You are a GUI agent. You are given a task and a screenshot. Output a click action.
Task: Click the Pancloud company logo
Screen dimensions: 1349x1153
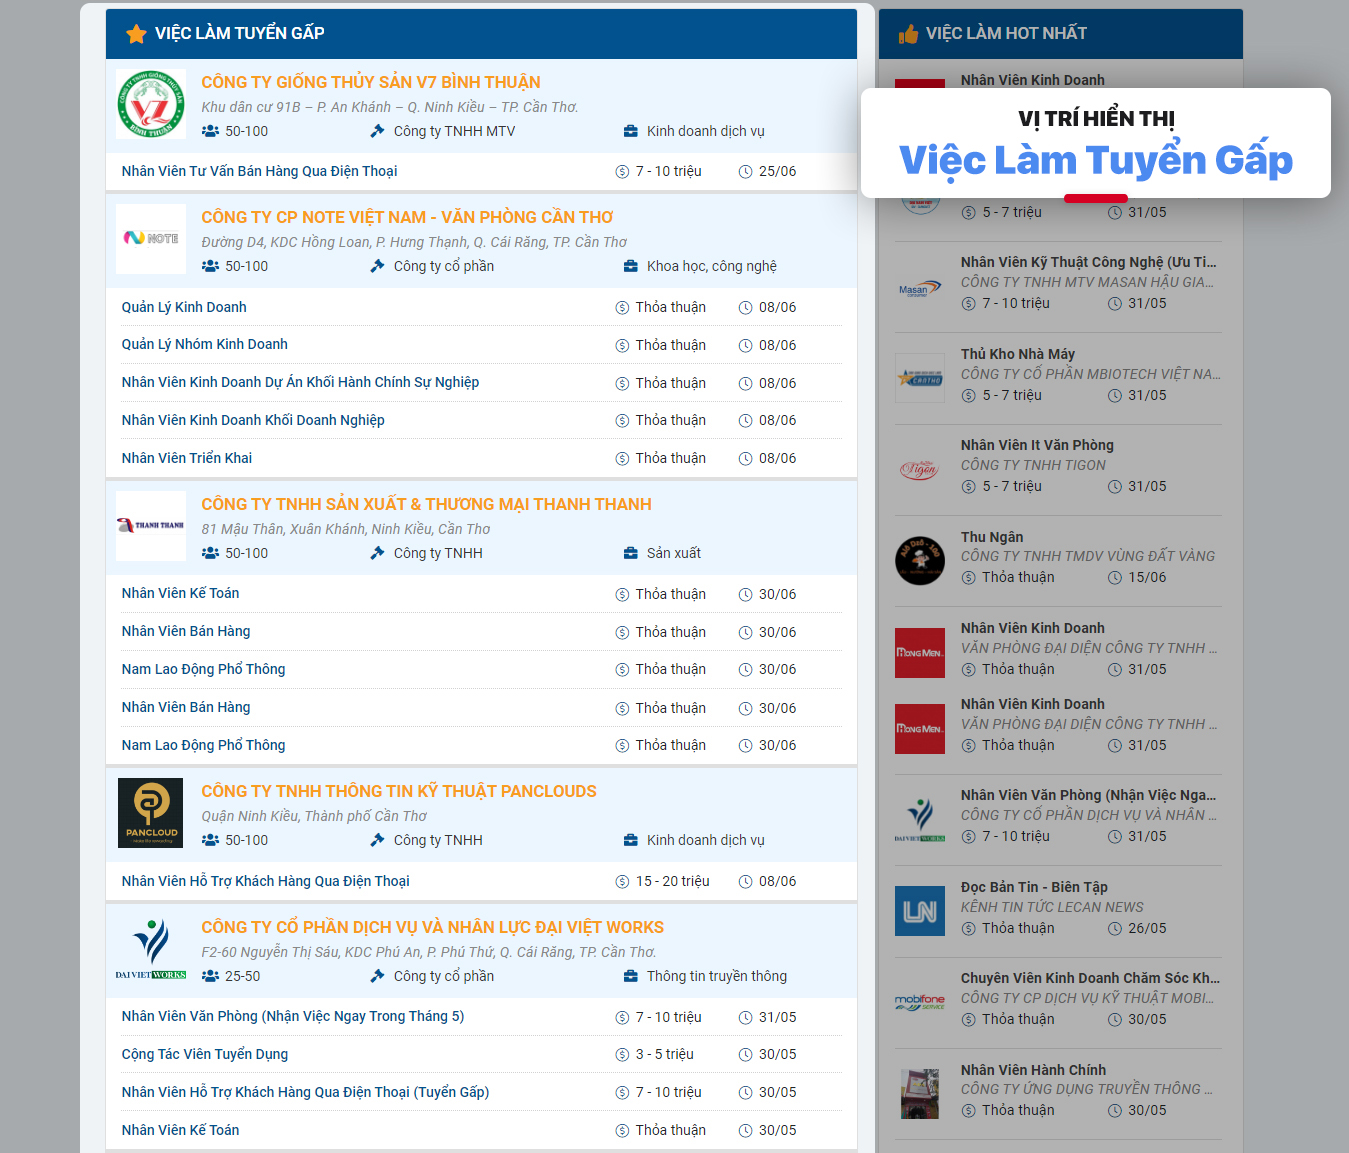(x=150, y=813)
